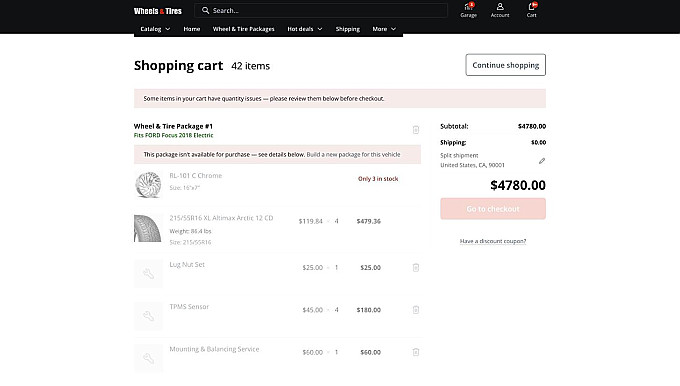Image resolution: width=680 pixels, height=386 pixels.
Task: Click the Go to checkout button
Action: click(x=493, y=209)
